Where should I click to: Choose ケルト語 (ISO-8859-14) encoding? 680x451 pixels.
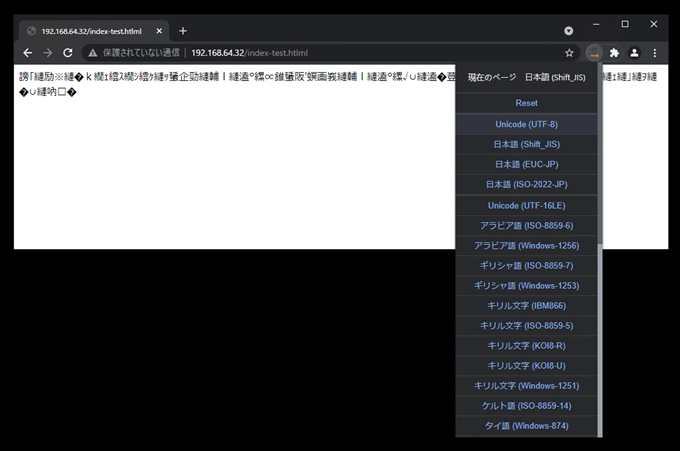[x=526, y=406]
